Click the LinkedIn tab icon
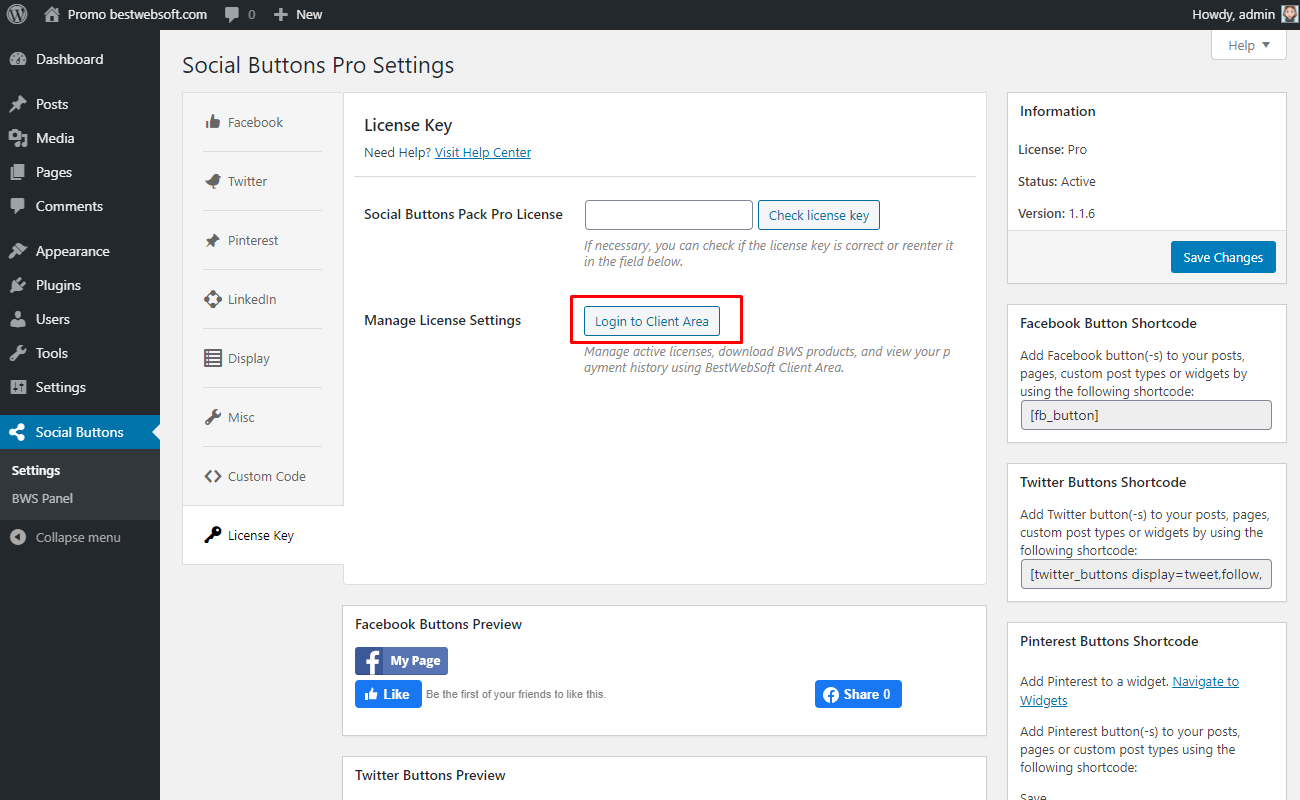Viewport: 1300px width, 800px height. (213, 299)
